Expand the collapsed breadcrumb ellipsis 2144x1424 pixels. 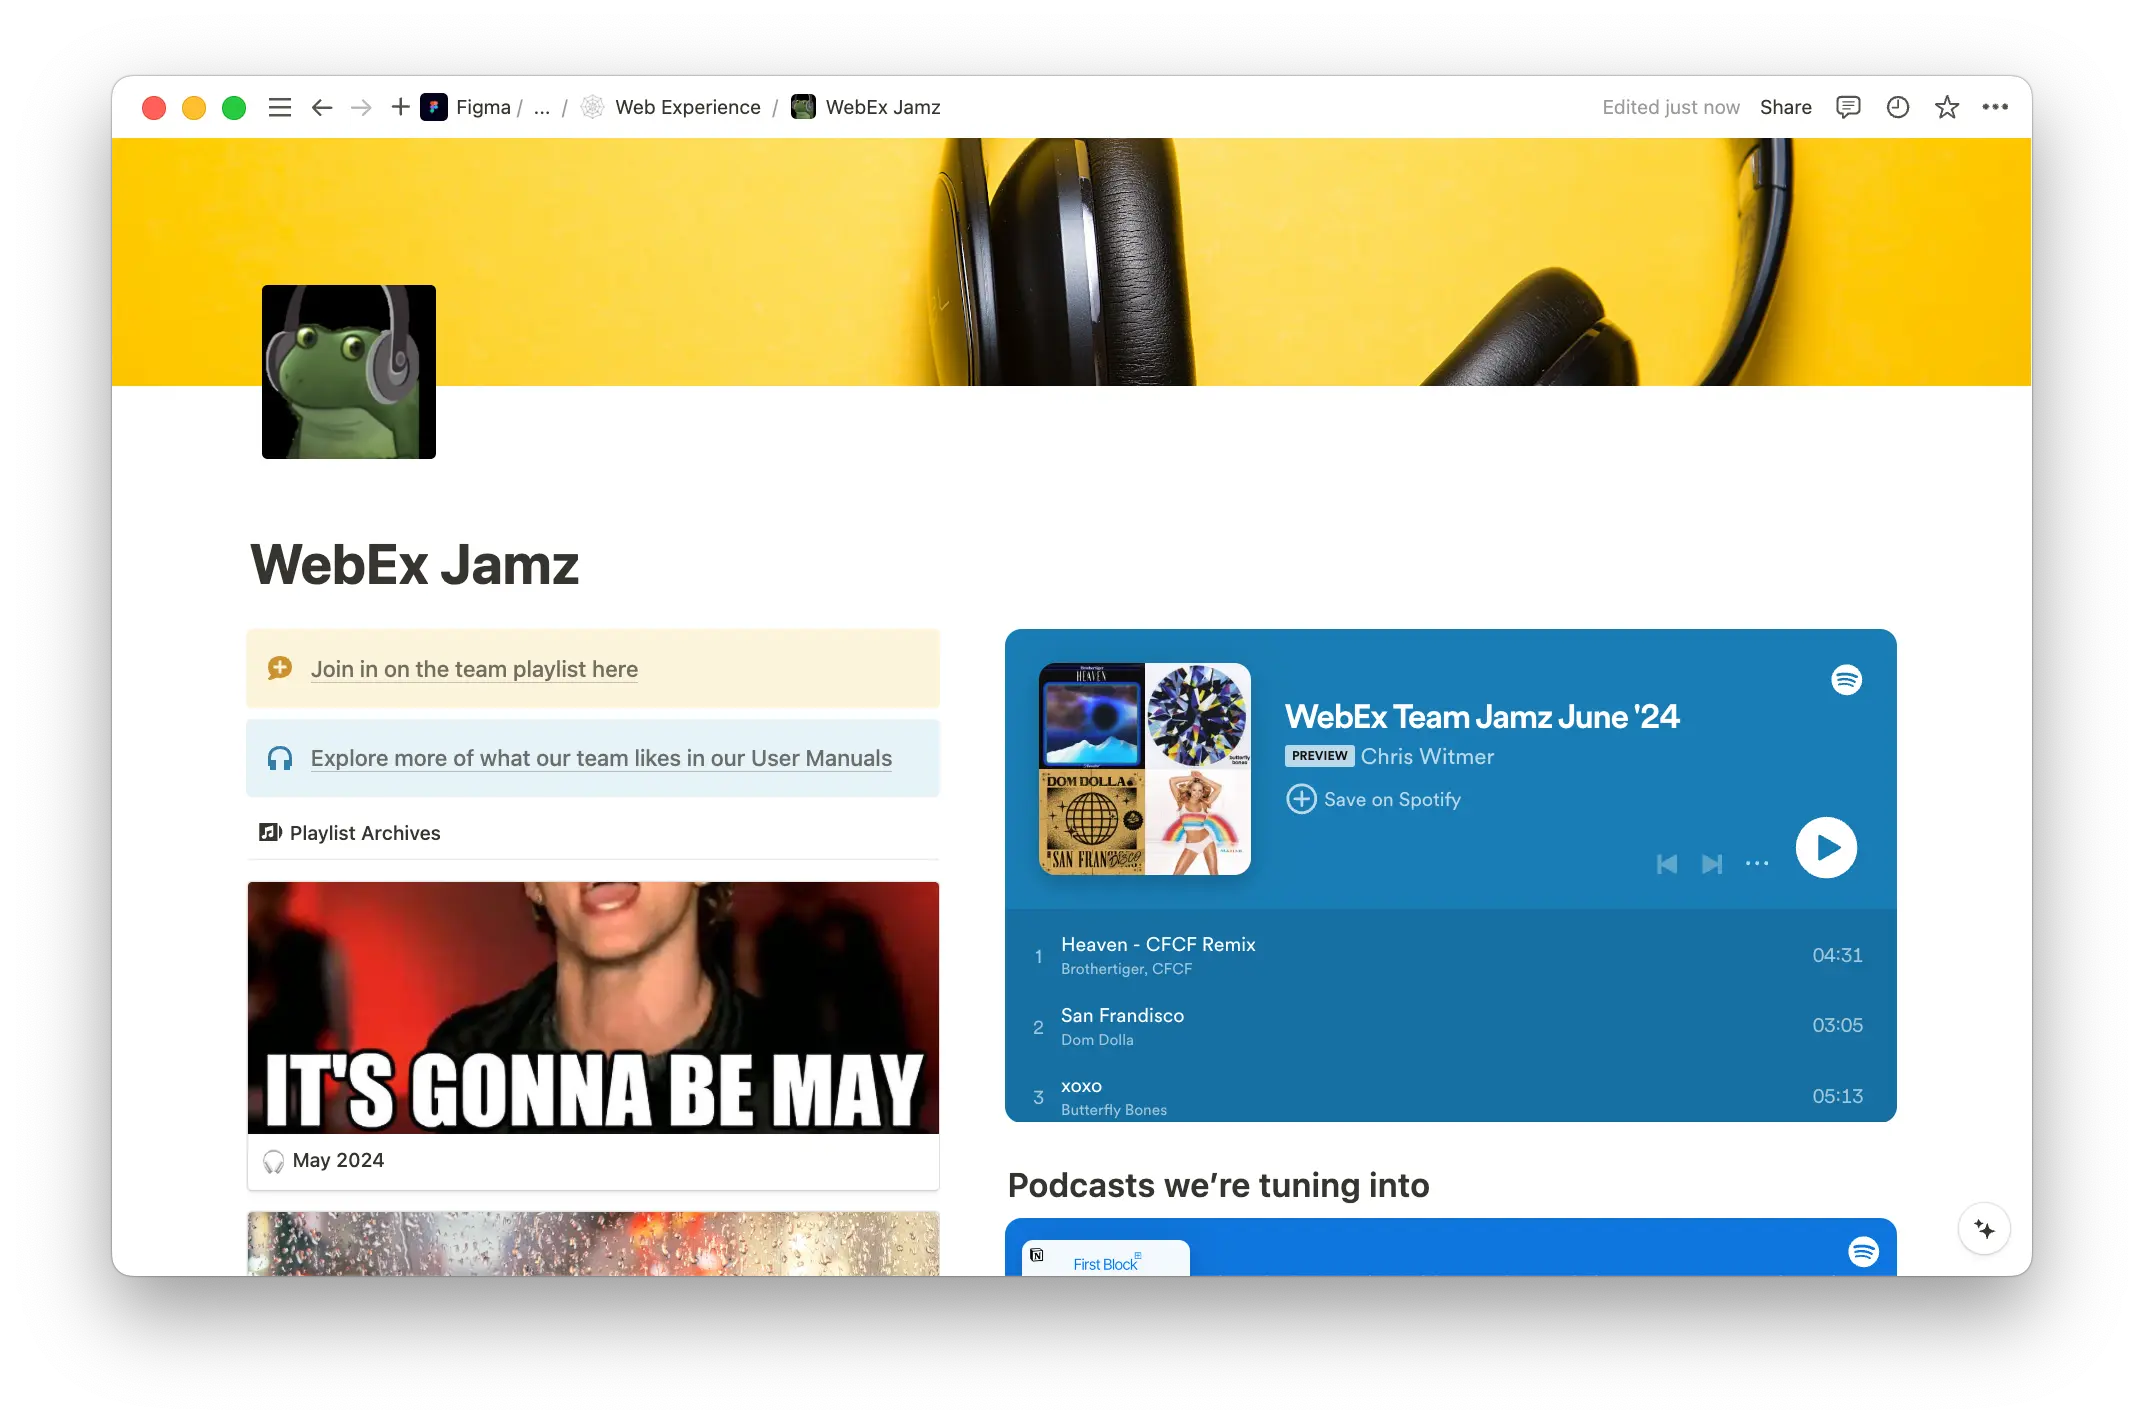click(x=542, y=107)
